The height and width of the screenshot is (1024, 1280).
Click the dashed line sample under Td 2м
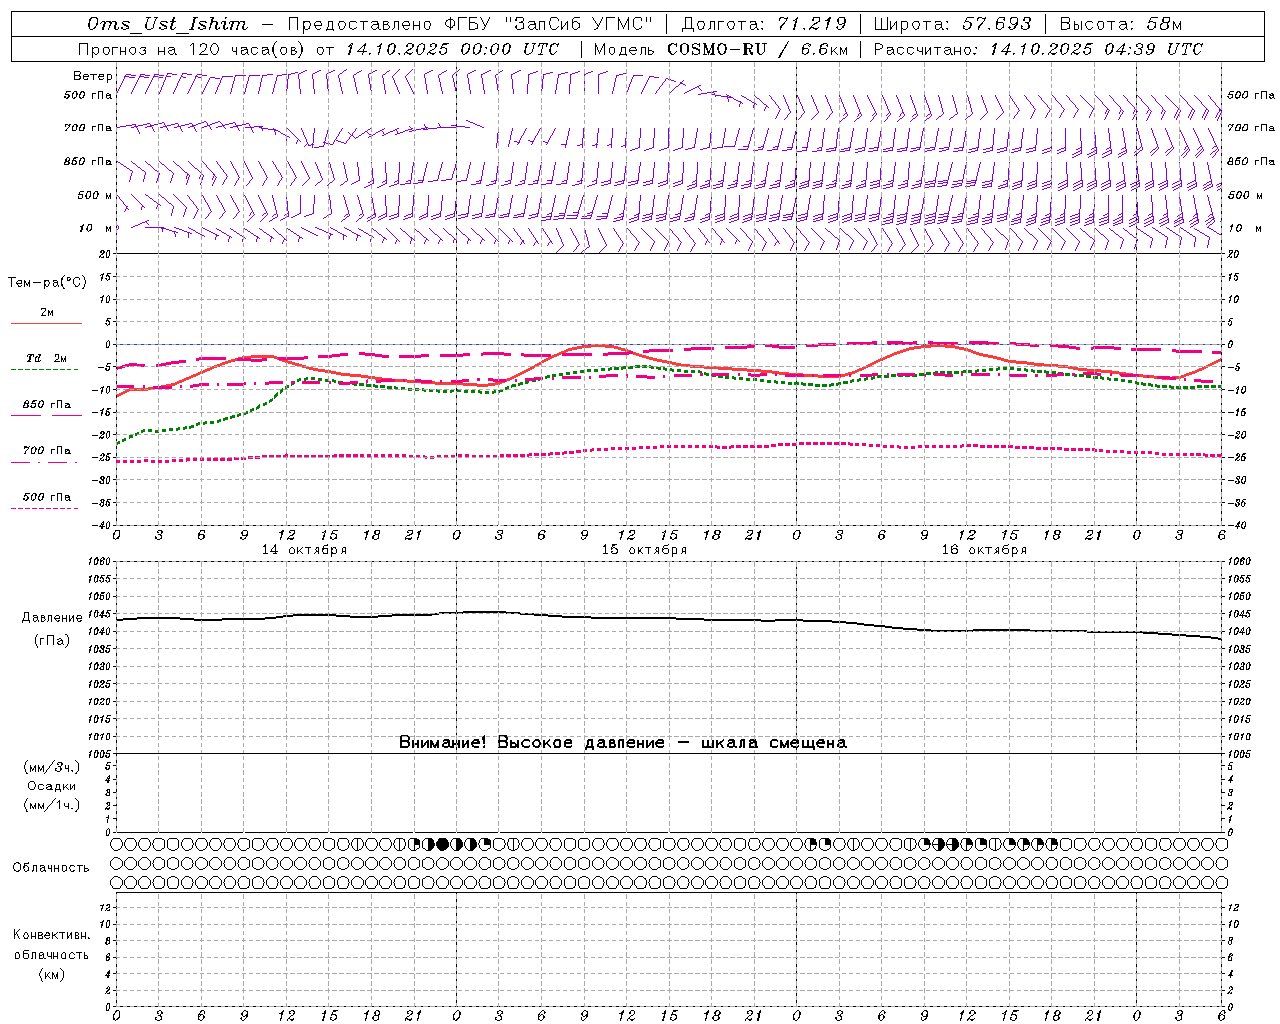(x=44, y=370)
